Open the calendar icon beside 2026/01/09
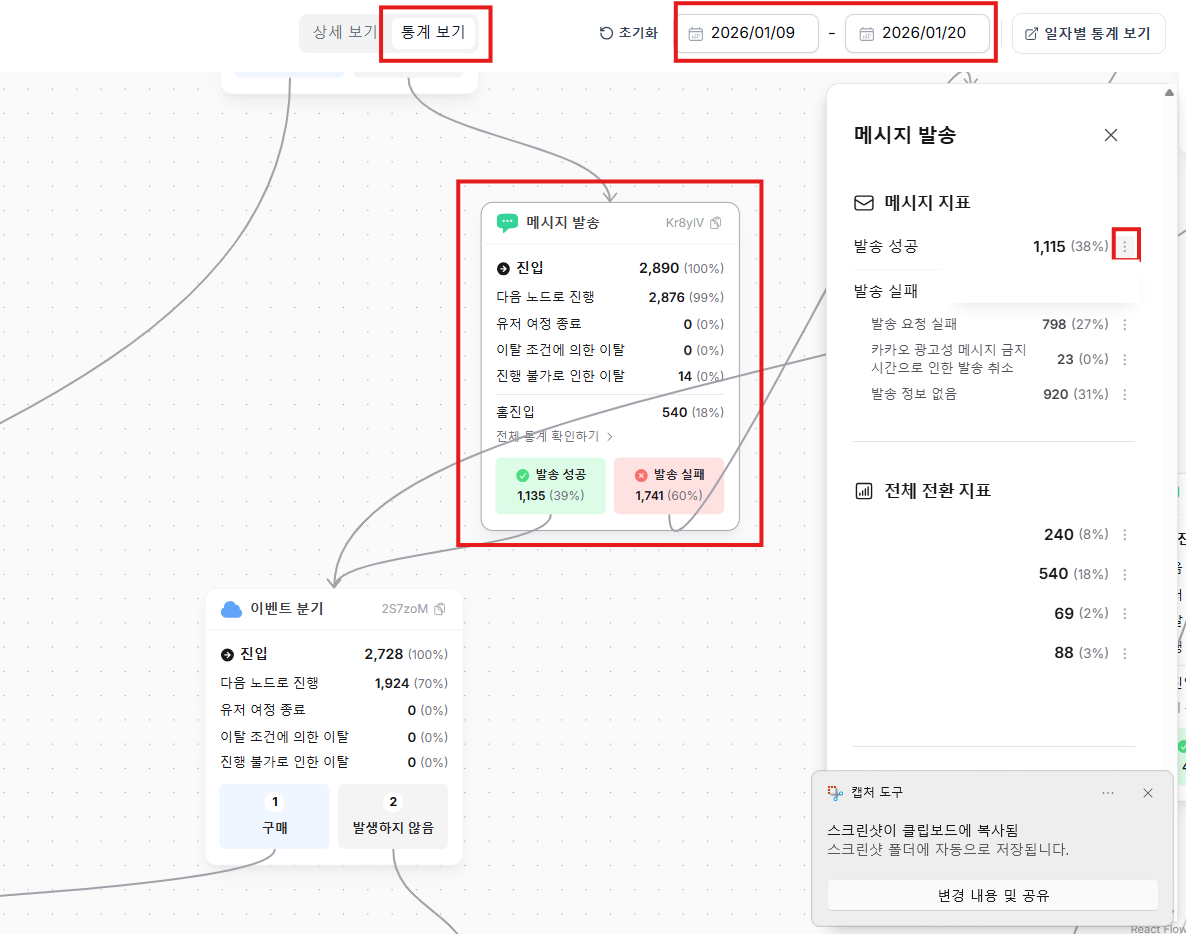The image size is (1186, 934). point(697,33)
